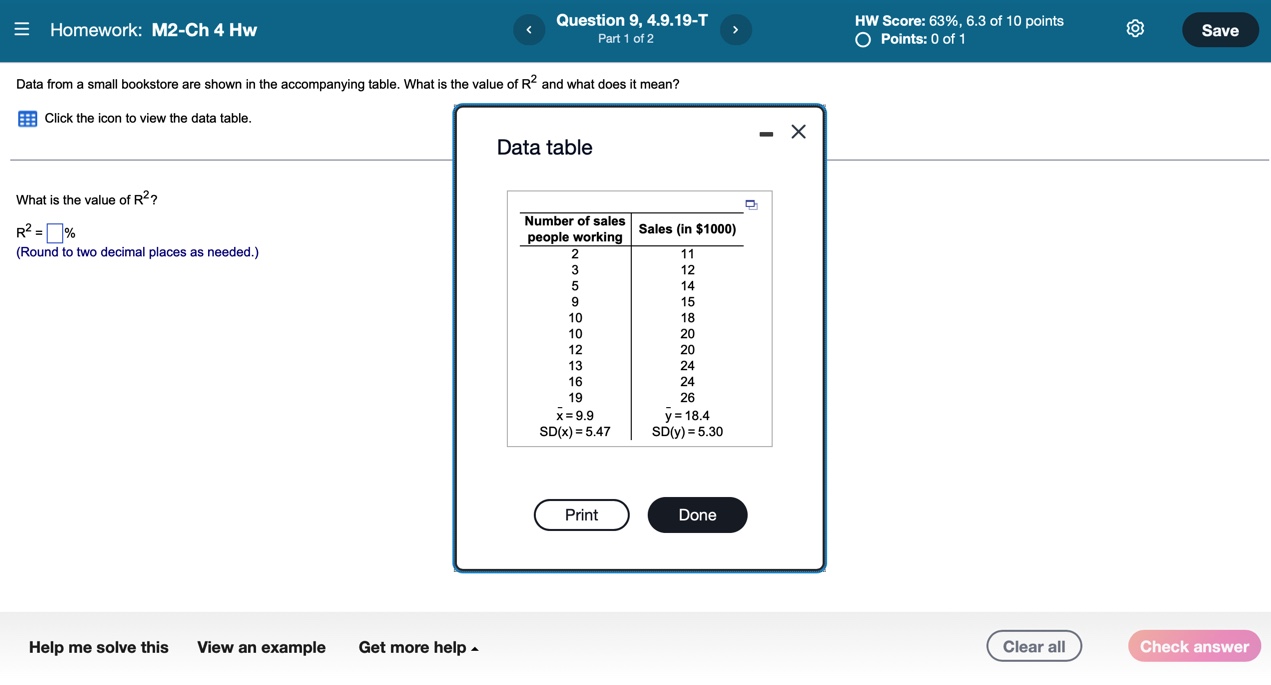Image resolution: width=1271 pixels, height=685 pixels.
Task: Open Help me solve this
Action: point(99,647)
